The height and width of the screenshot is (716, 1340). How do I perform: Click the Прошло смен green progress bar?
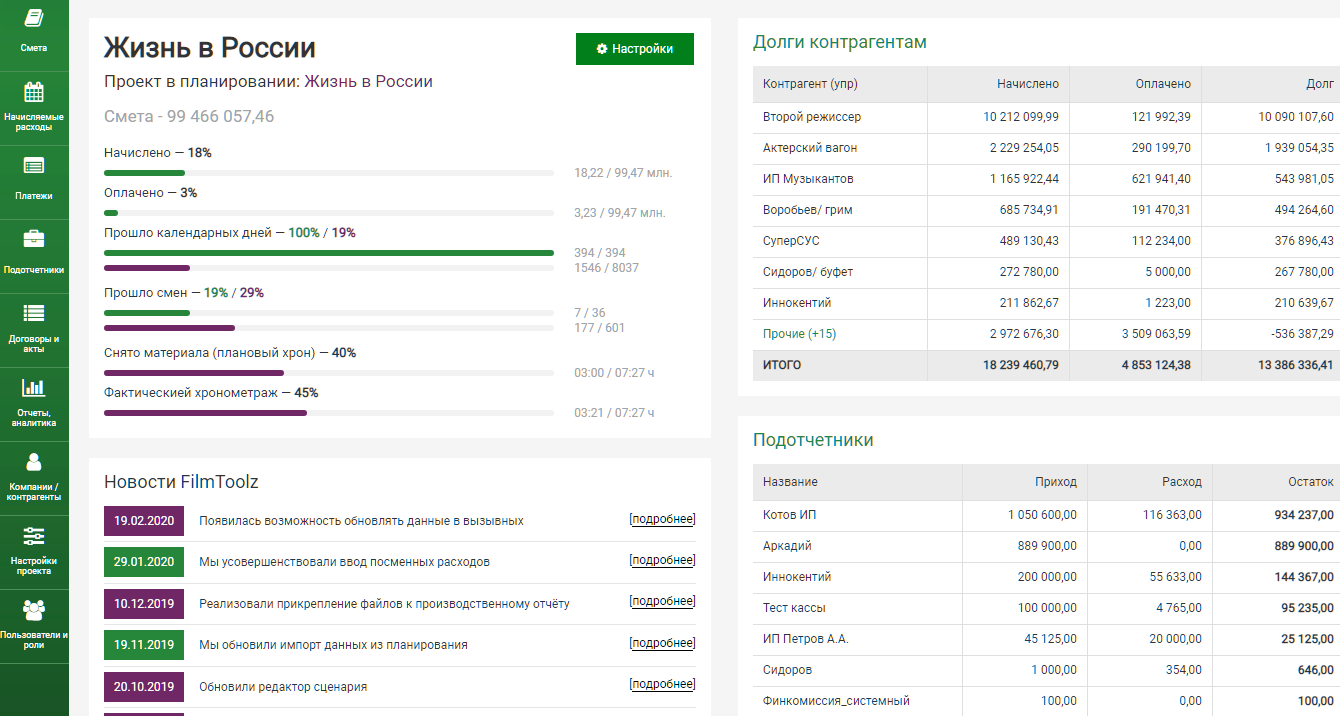click(x=329, y=313)
